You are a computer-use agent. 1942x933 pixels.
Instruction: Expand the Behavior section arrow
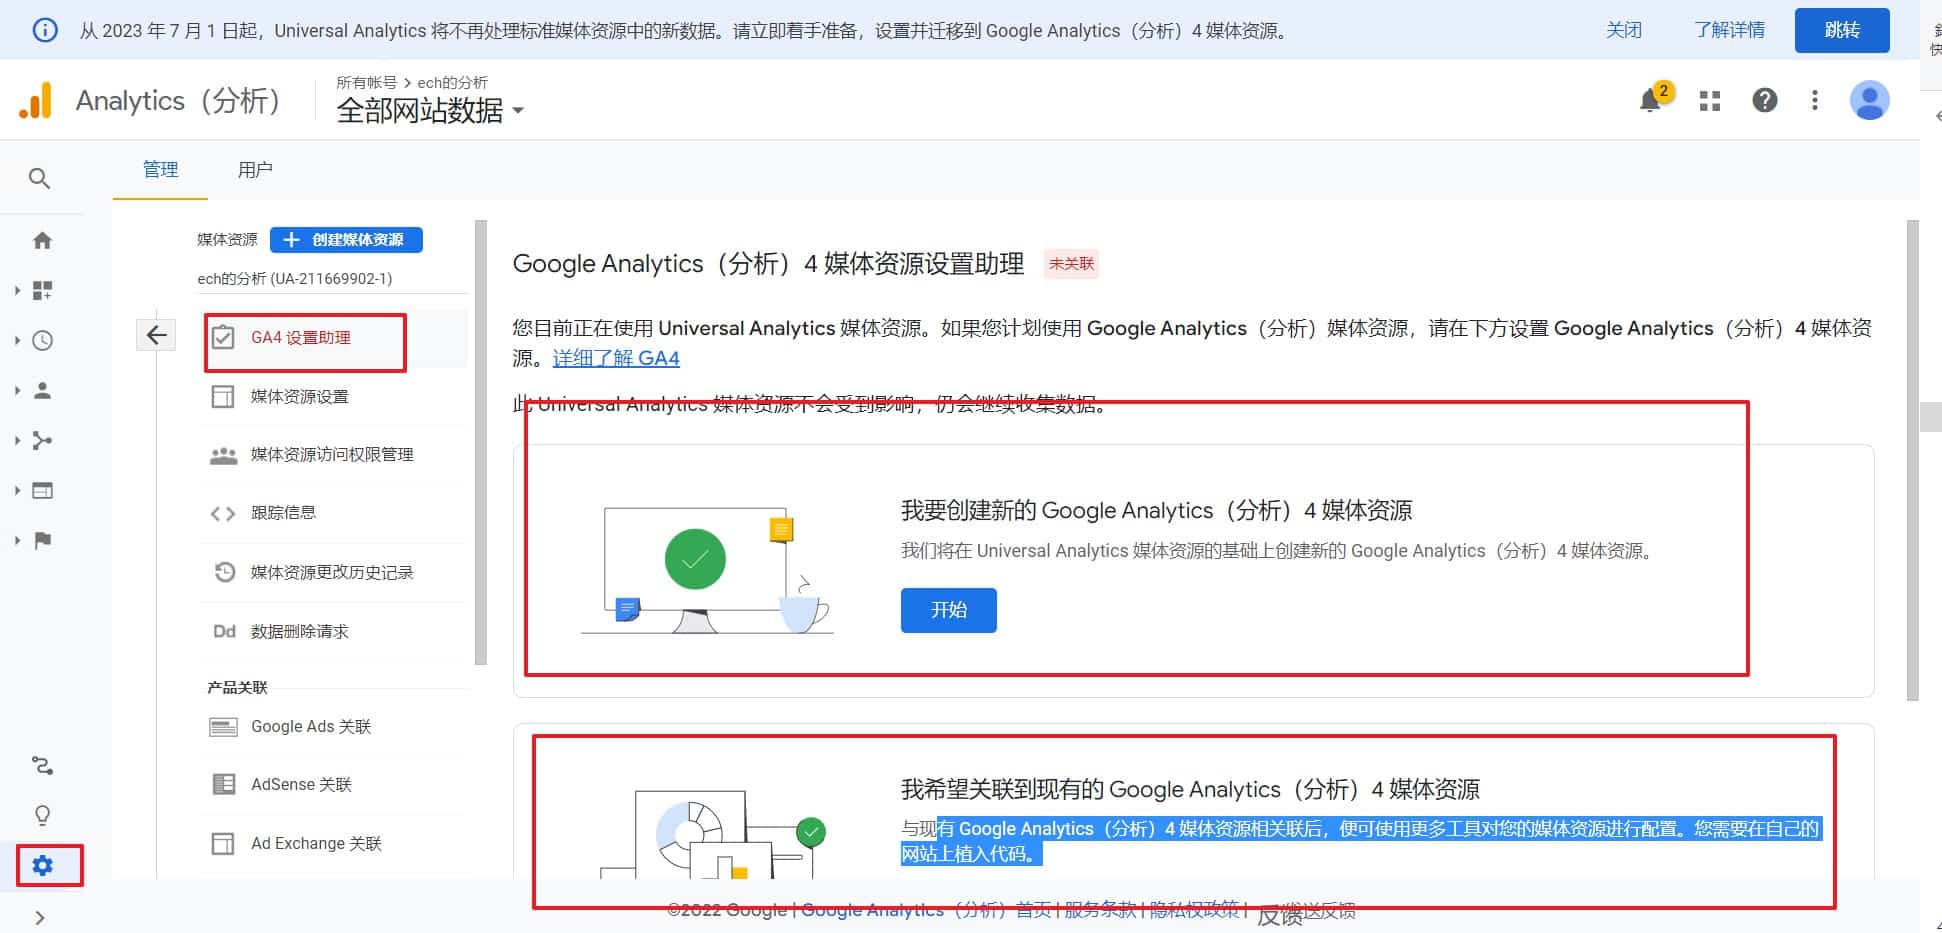click(17, 490)
